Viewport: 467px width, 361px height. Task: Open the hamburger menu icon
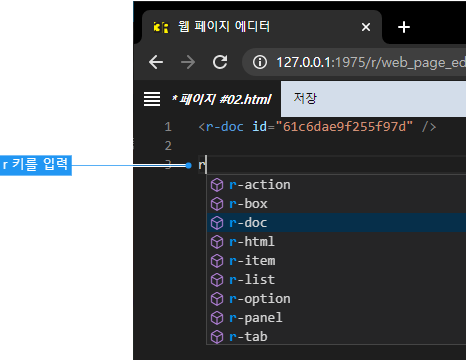pyautogui.click(x=152, y=99)
